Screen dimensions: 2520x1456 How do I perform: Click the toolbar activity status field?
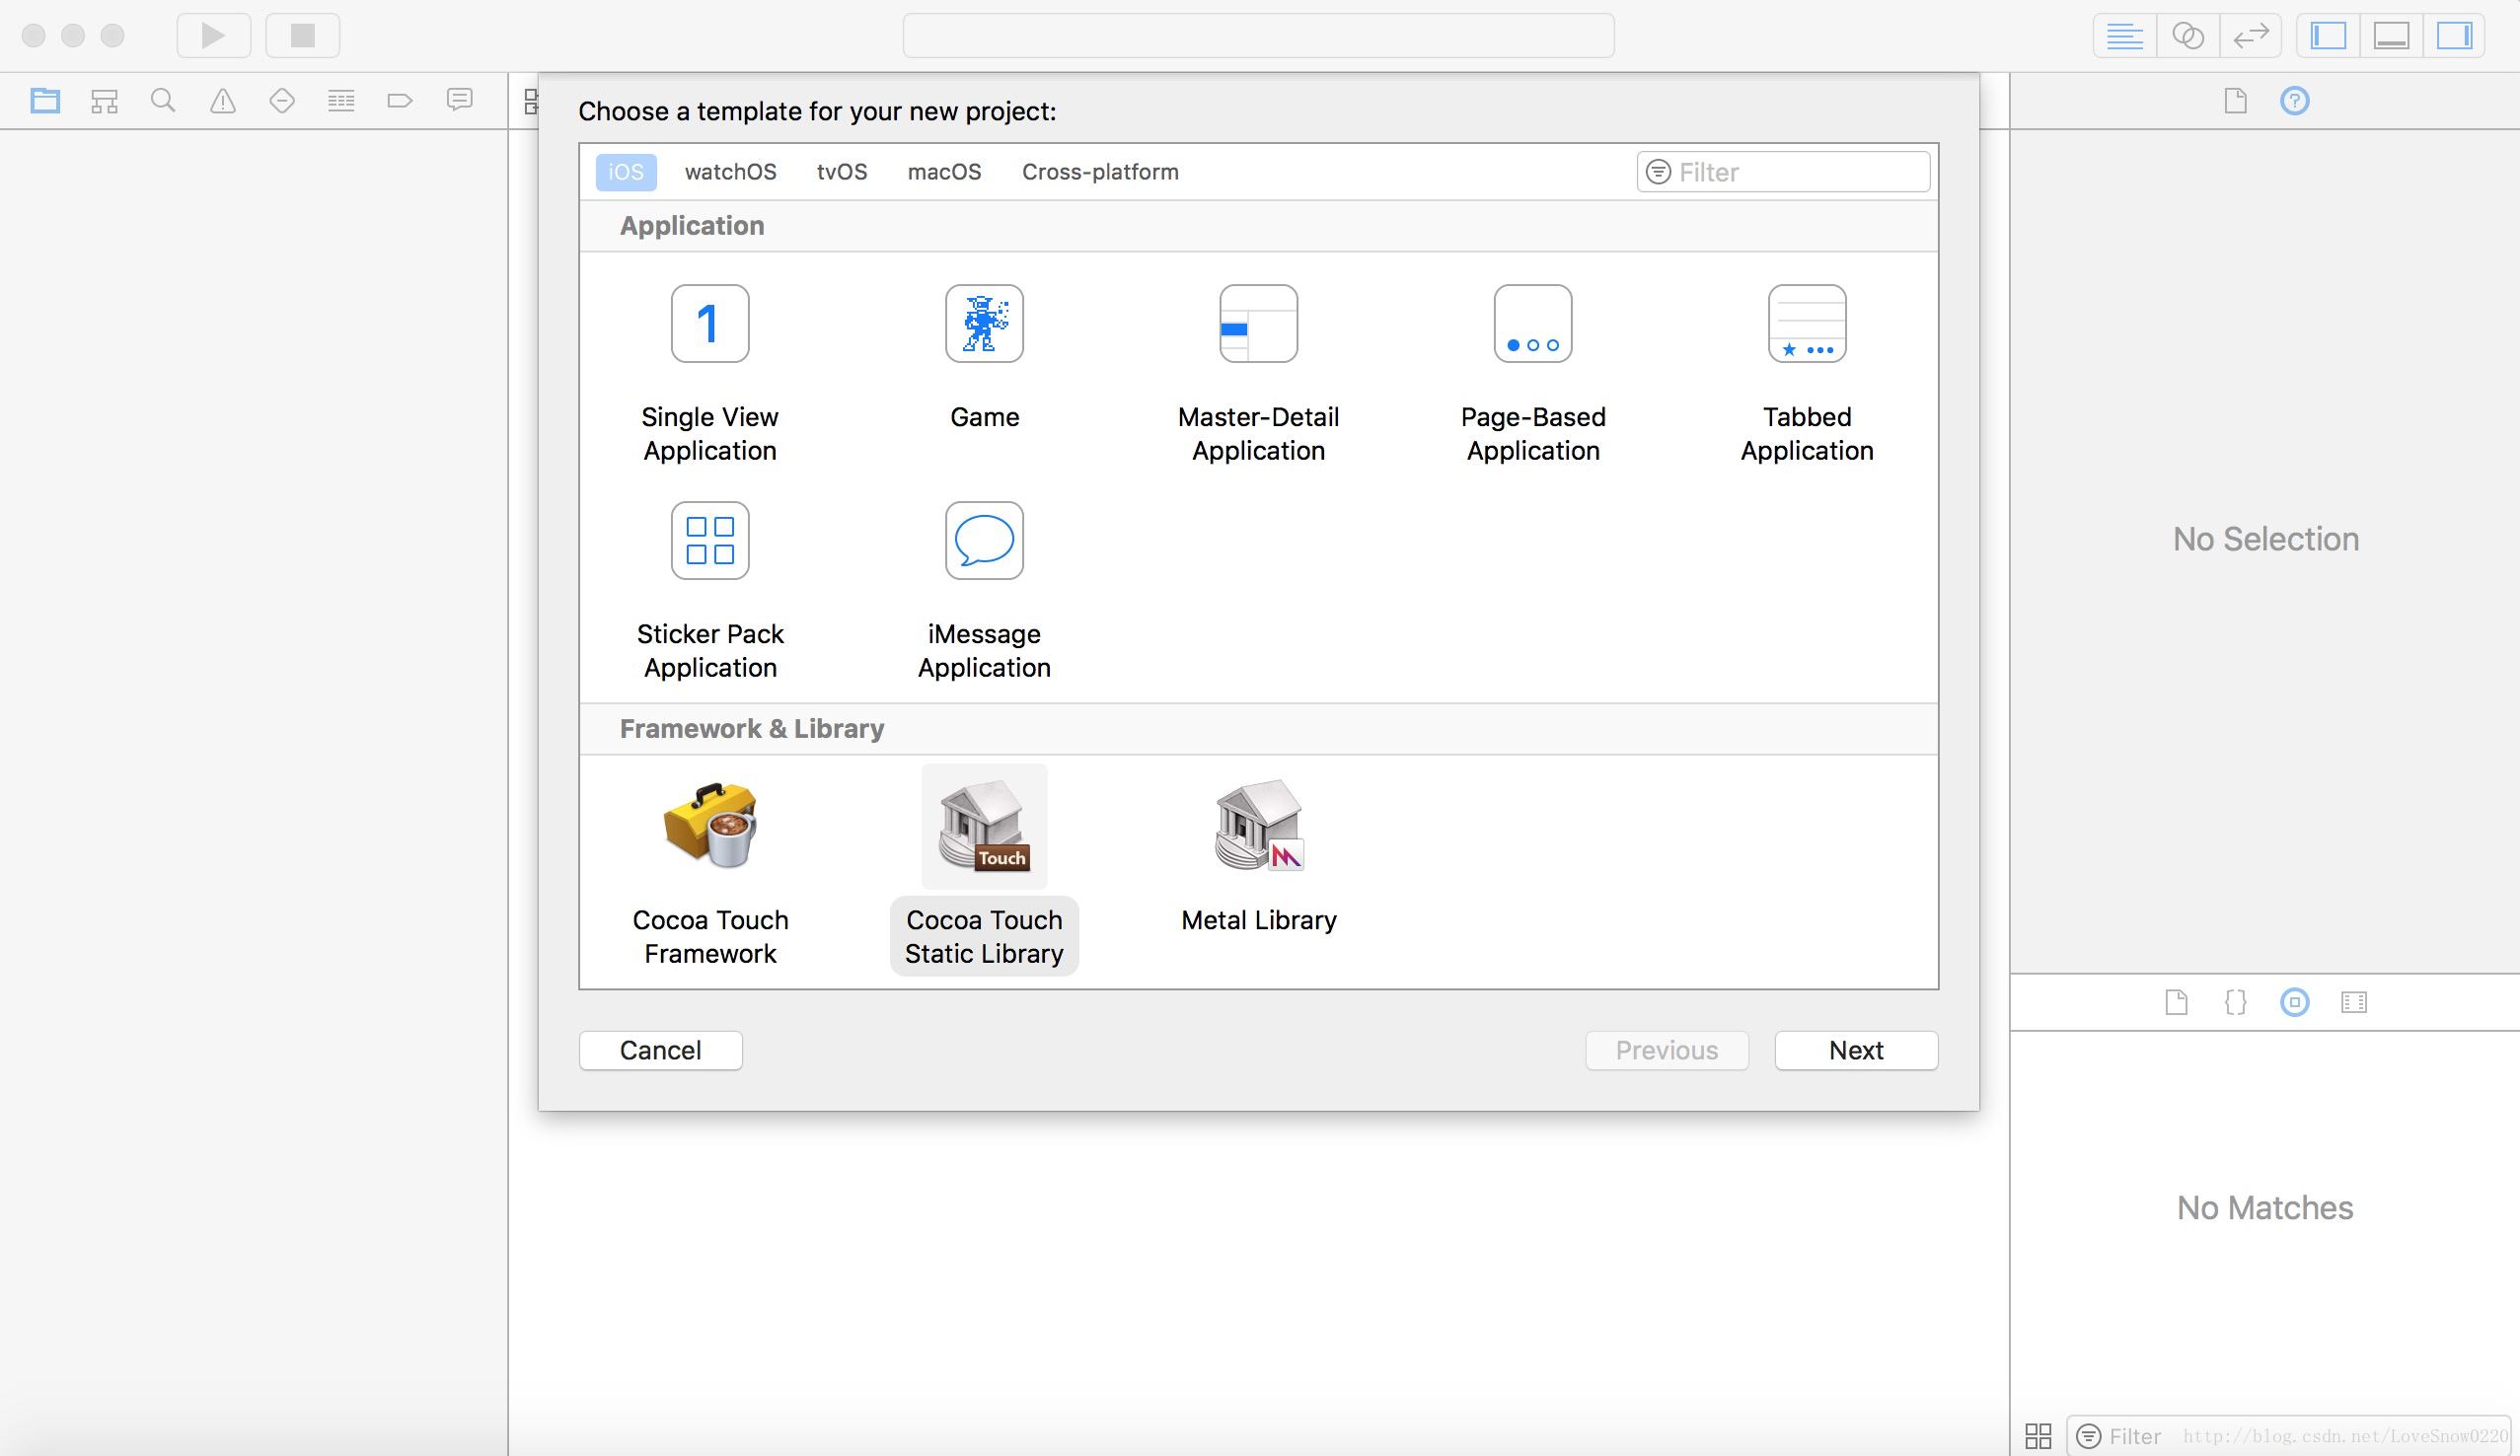point(1258,36)
